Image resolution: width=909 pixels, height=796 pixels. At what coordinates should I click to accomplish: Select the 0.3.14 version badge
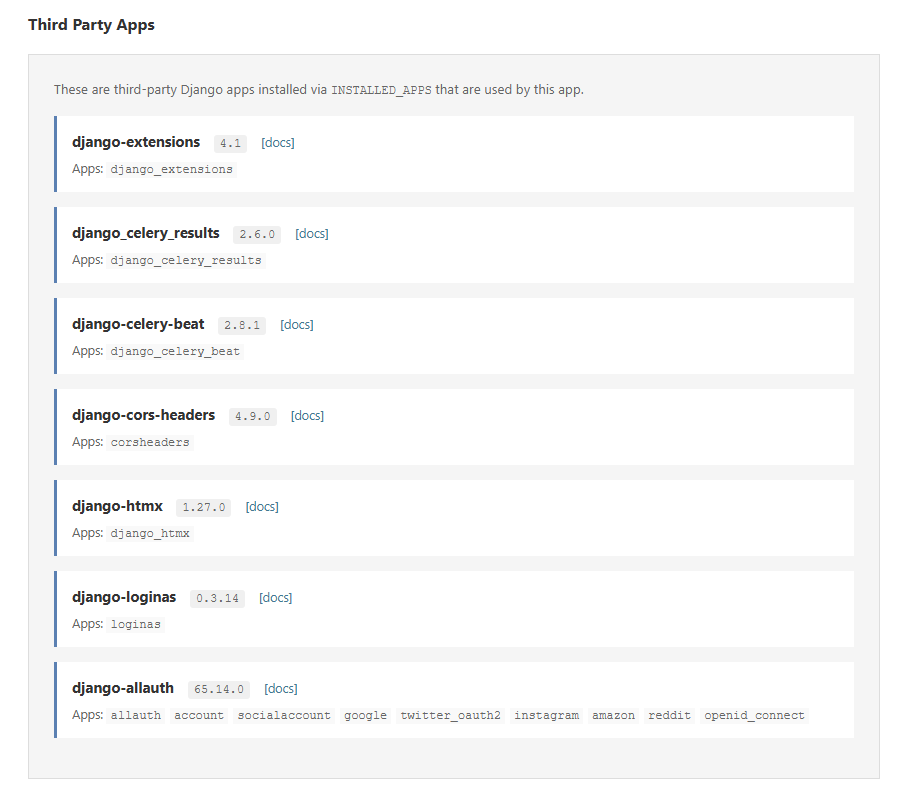pyautogui.click(x=217, y=598)
